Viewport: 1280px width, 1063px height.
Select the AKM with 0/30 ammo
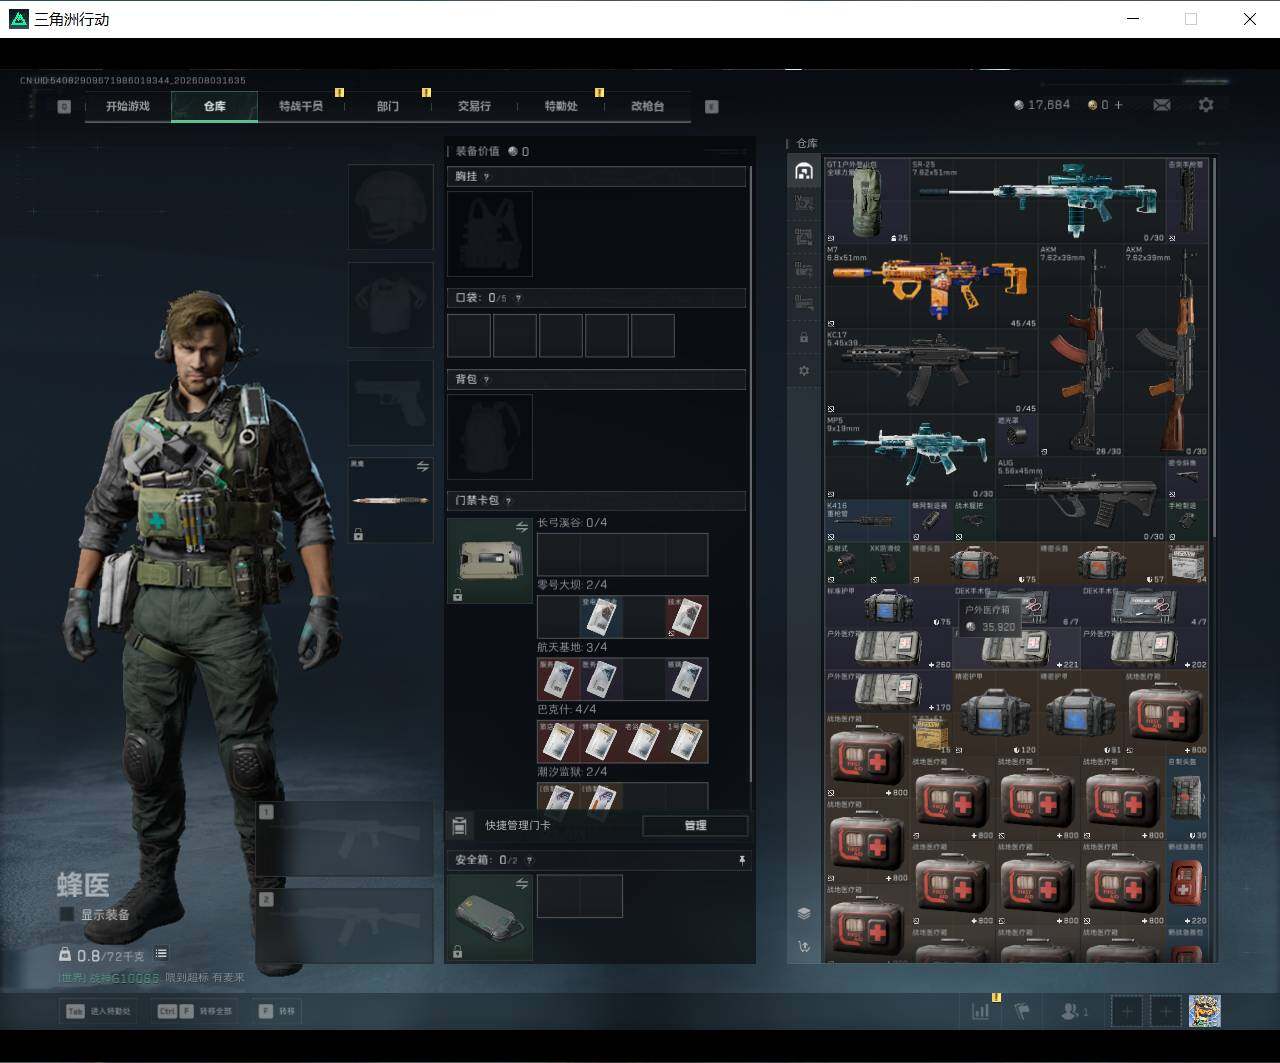[1166, 350]
